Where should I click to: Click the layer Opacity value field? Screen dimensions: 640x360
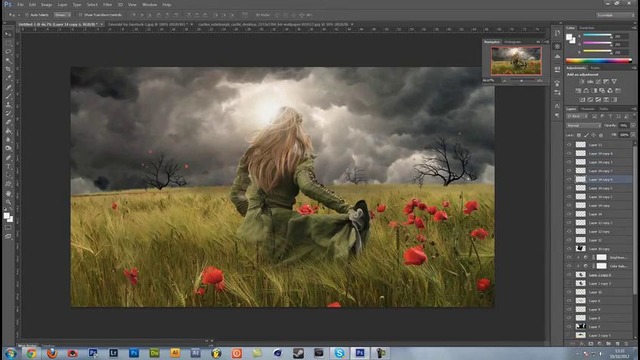(623, 126)
